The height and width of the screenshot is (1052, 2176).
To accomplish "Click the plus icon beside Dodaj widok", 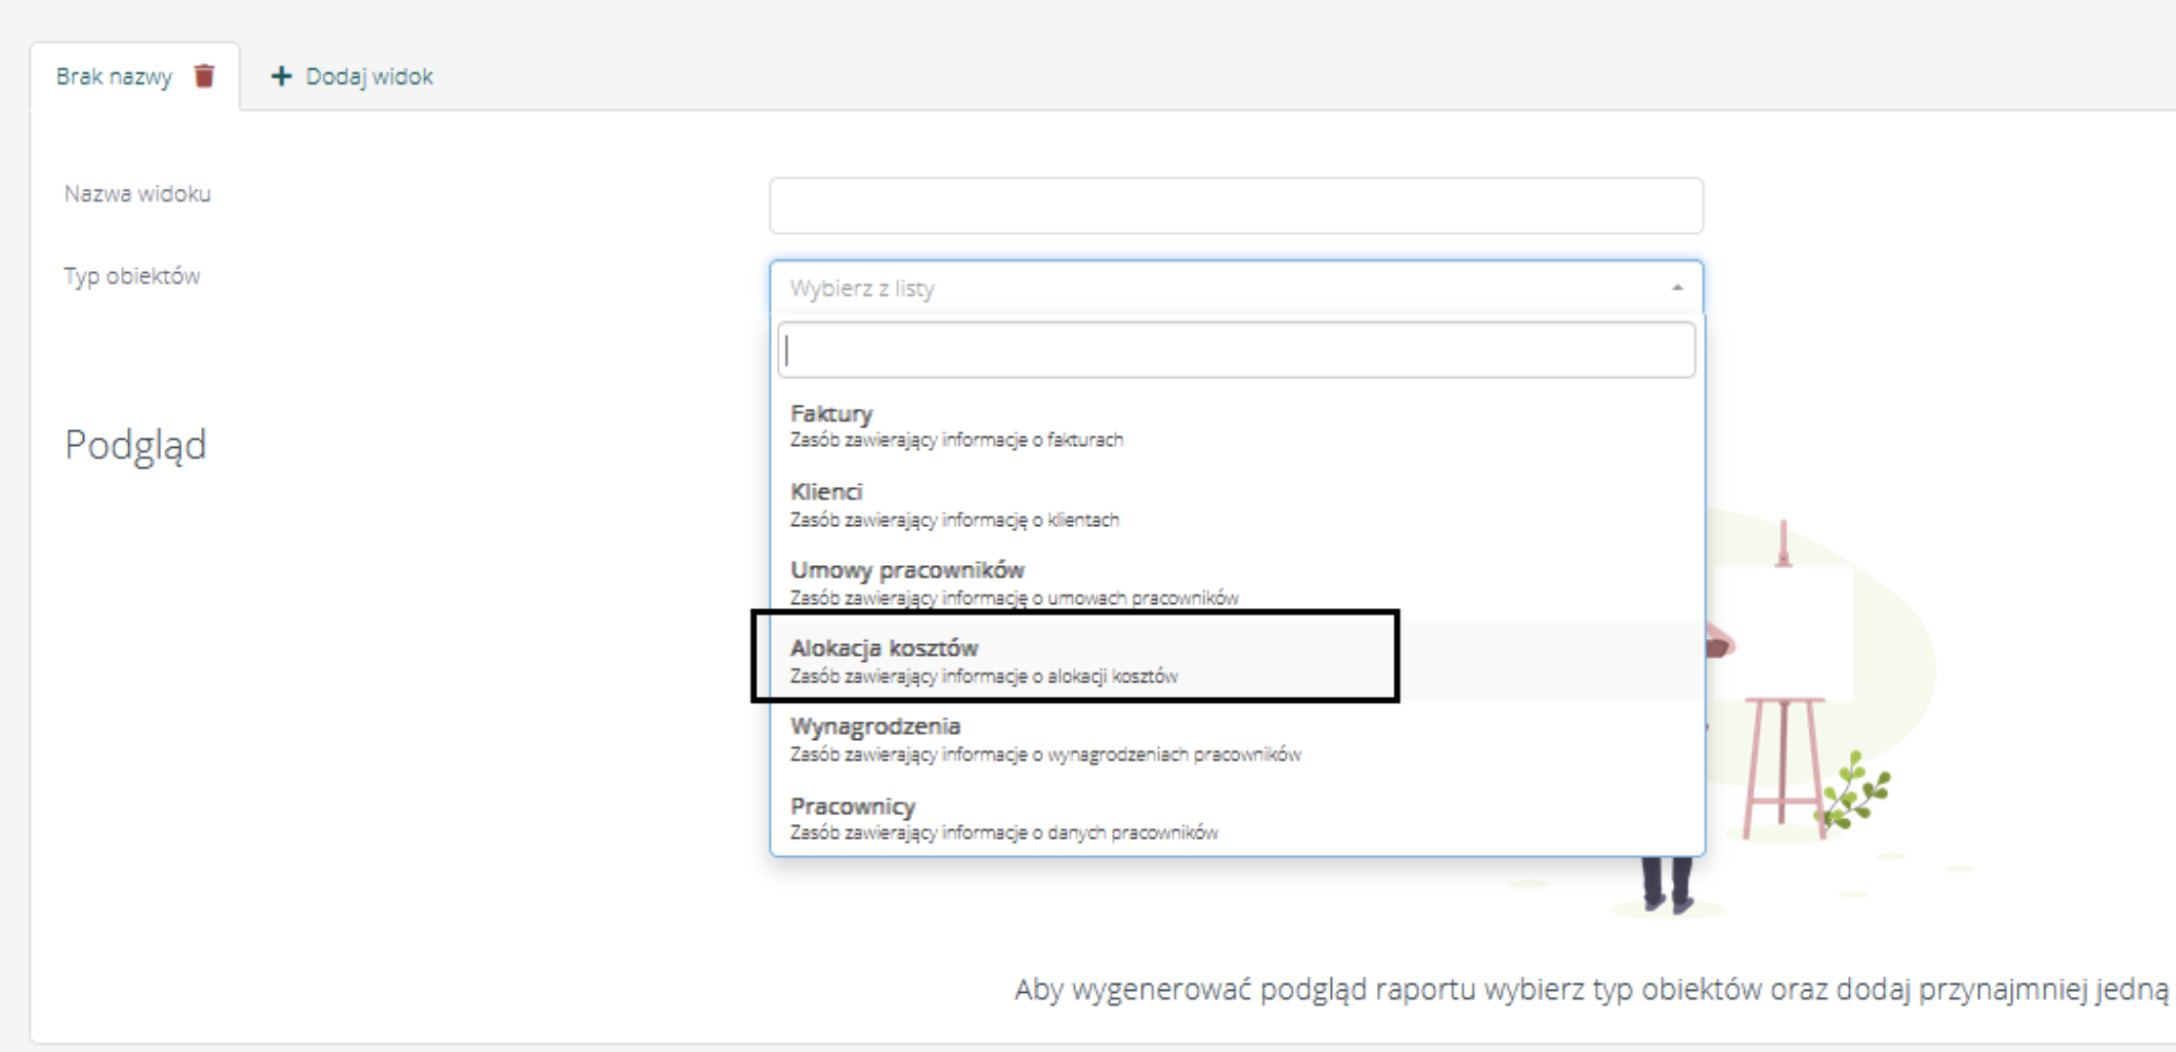I will point(281,76).
